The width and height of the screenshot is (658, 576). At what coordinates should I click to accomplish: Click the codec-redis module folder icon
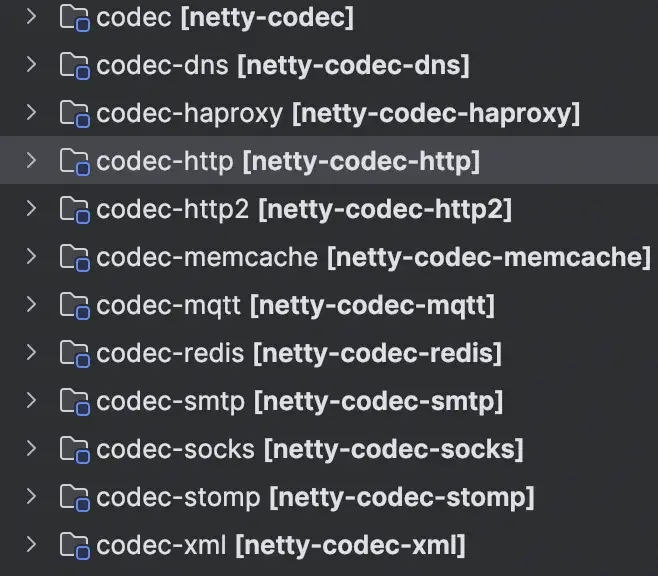coord(75,353)
